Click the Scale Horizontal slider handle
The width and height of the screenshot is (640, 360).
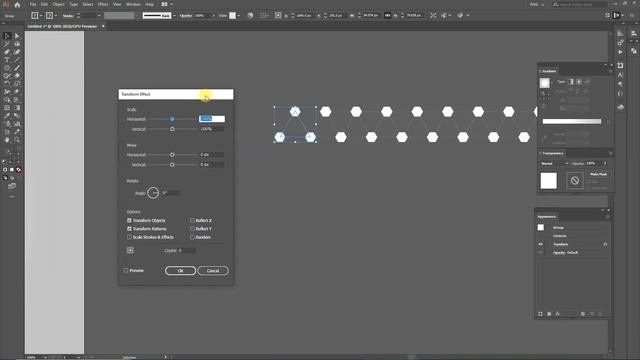[x=172, y=119]
